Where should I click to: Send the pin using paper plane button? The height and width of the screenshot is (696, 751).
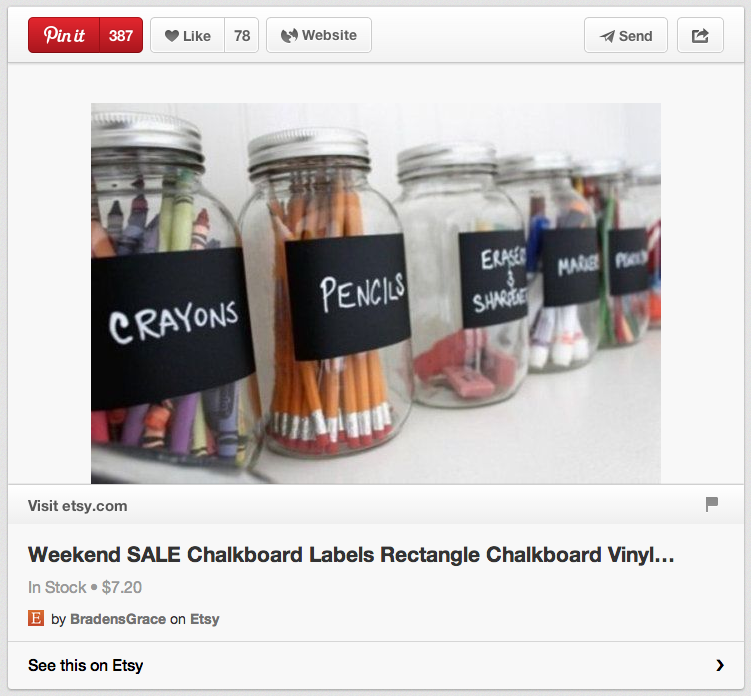coord(626,35)
